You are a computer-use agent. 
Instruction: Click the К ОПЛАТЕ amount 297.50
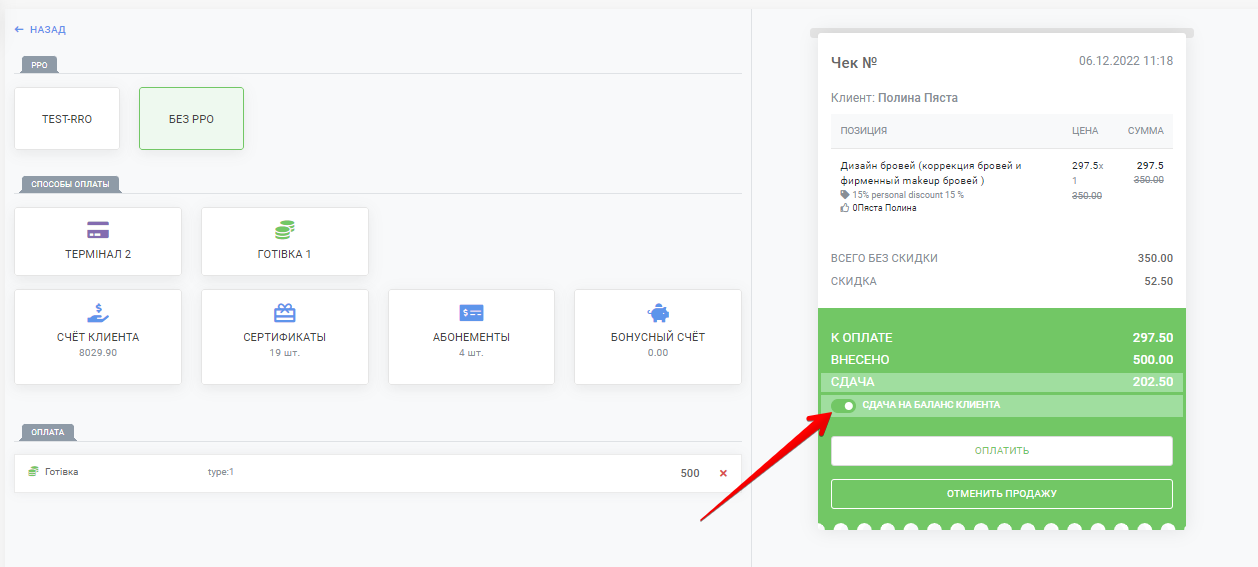[1153, 338]
